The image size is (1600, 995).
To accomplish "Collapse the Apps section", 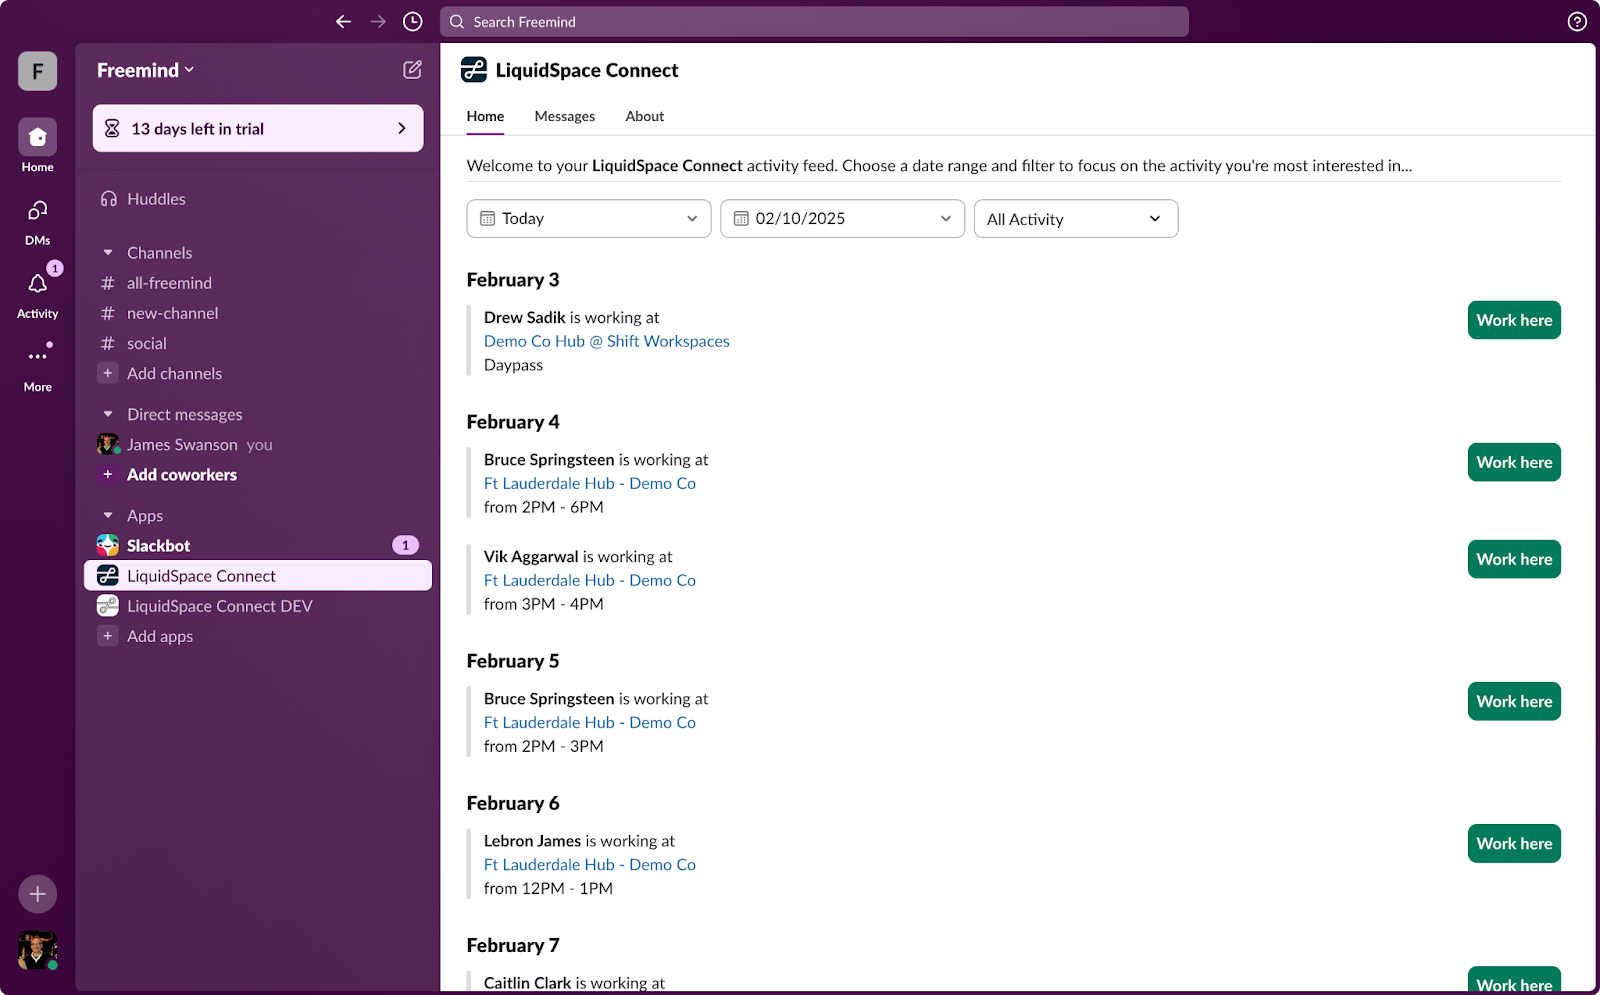I will (x=108, y=516).
